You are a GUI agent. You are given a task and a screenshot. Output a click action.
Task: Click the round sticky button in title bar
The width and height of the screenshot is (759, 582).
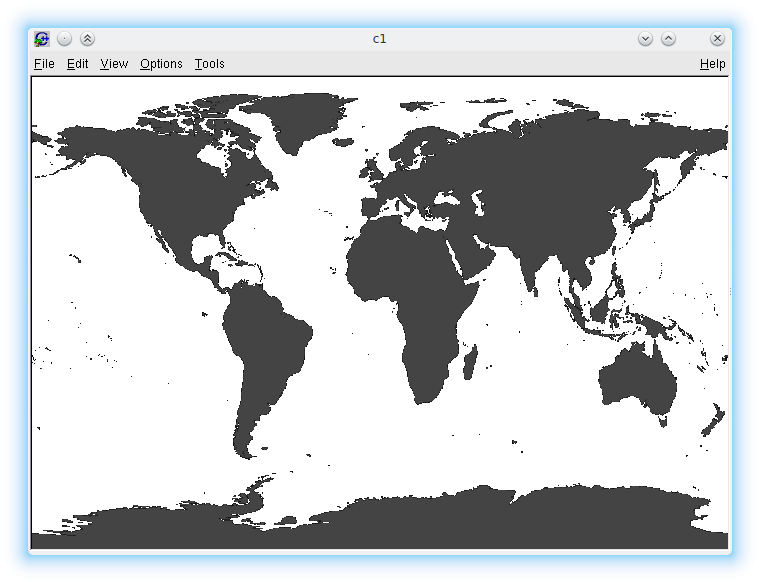pos(64,39)
